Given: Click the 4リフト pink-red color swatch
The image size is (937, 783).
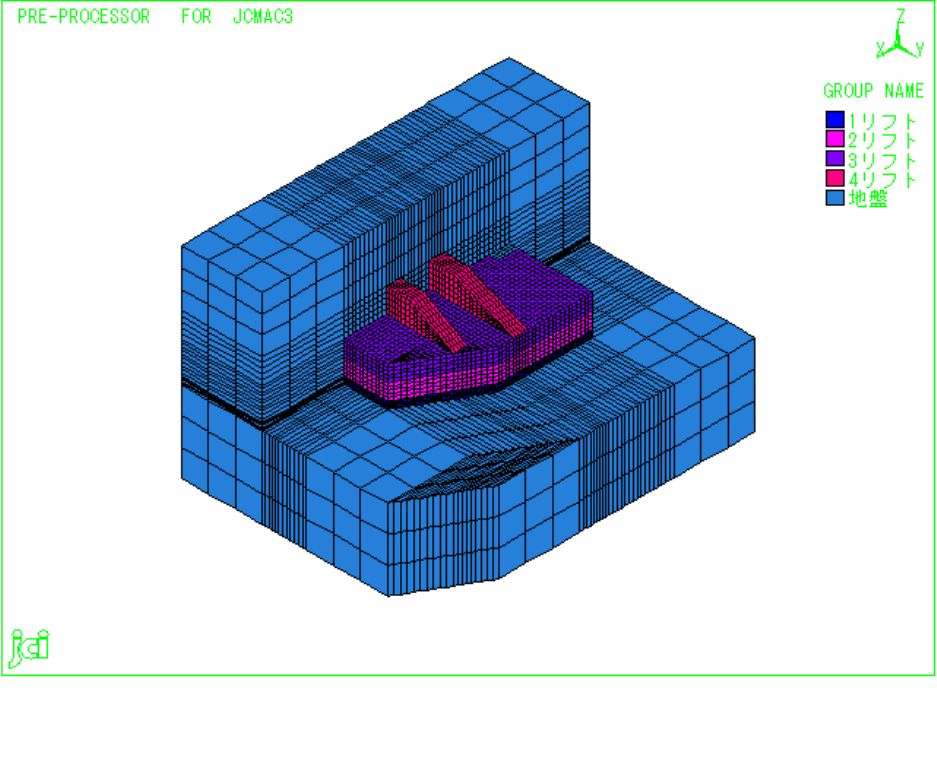Looking at the screenshot, I should [x=835, y=178].
